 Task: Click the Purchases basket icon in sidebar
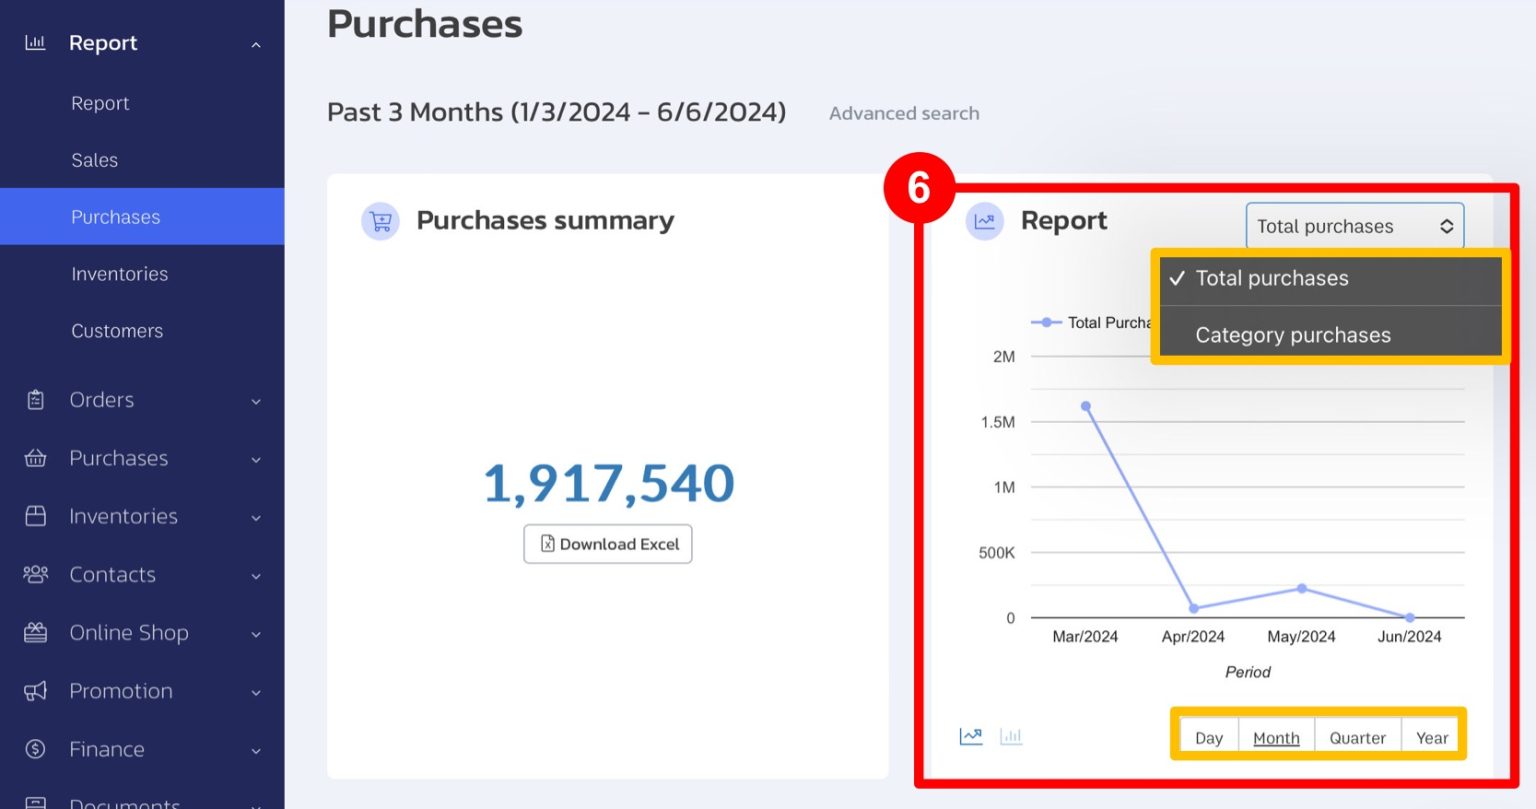click(35, 458)
